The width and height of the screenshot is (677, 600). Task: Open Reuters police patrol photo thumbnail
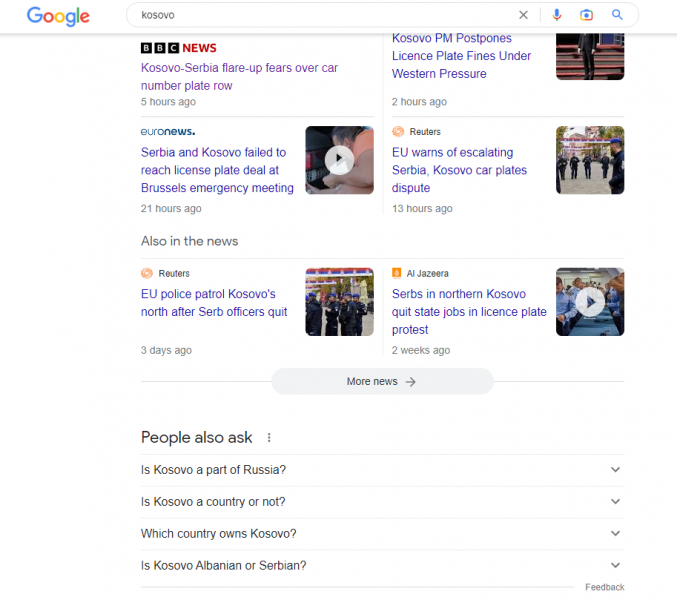point(339,302)
